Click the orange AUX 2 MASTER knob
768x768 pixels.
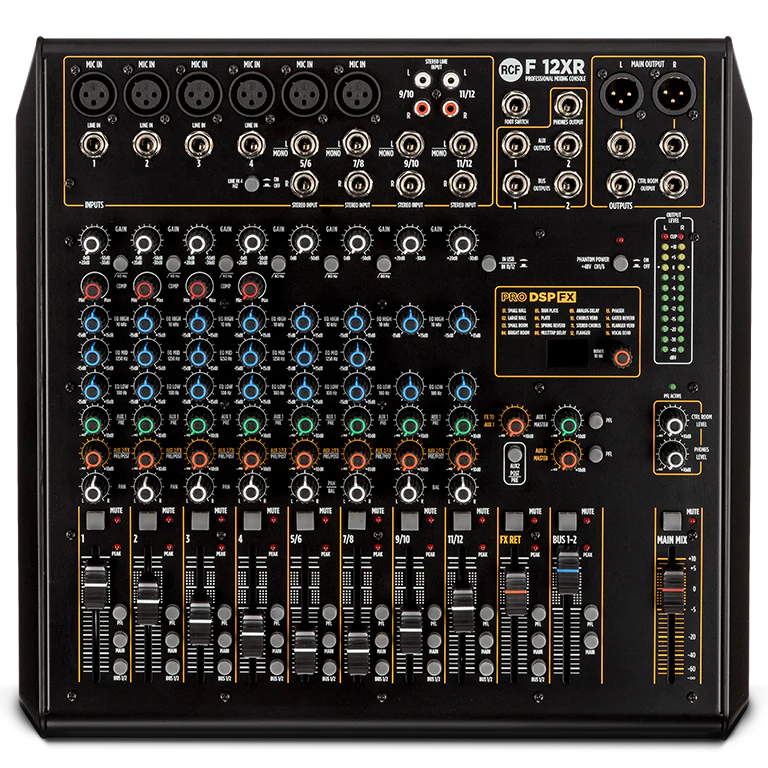click(x=568, y=458)
